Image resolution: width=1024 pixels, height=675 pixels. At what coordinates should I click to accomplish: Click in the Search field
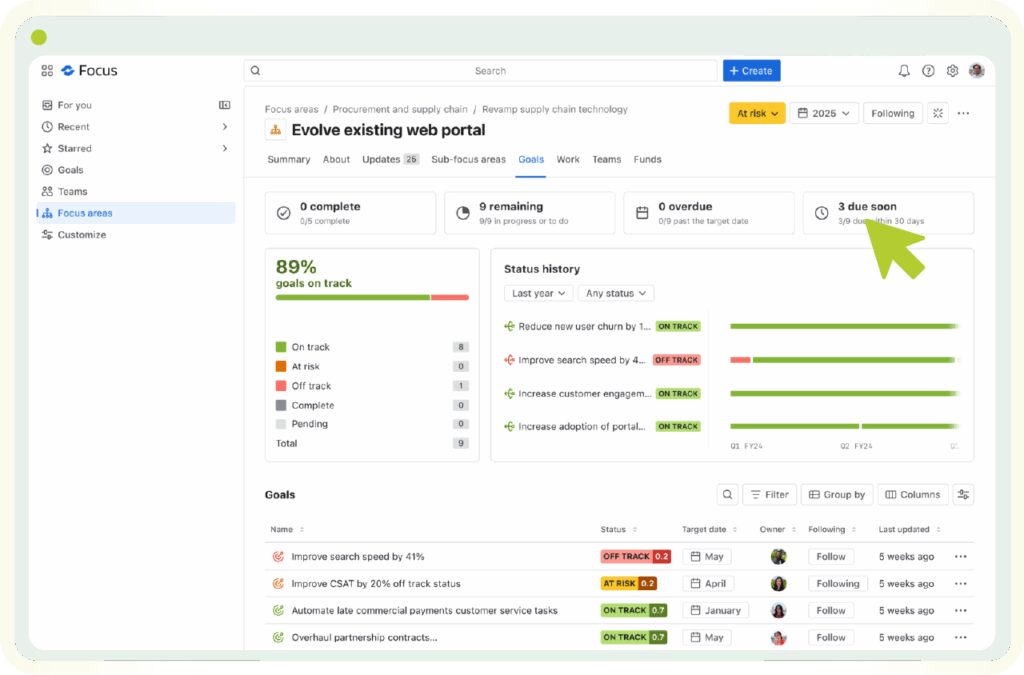click(x=481, y=71)
